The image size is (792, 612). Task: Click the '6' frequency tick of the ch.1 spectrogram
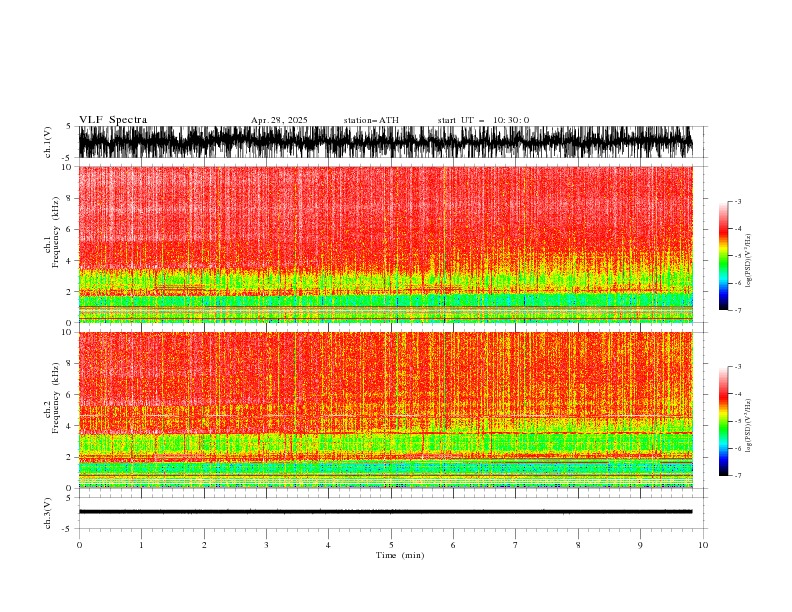coord(70,229)
